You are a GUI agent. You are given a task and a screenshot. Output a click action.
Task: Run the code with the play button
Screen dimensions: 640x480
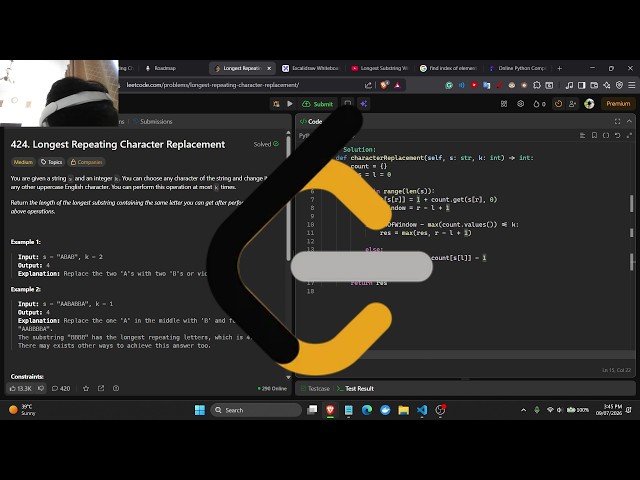point(290,104)
